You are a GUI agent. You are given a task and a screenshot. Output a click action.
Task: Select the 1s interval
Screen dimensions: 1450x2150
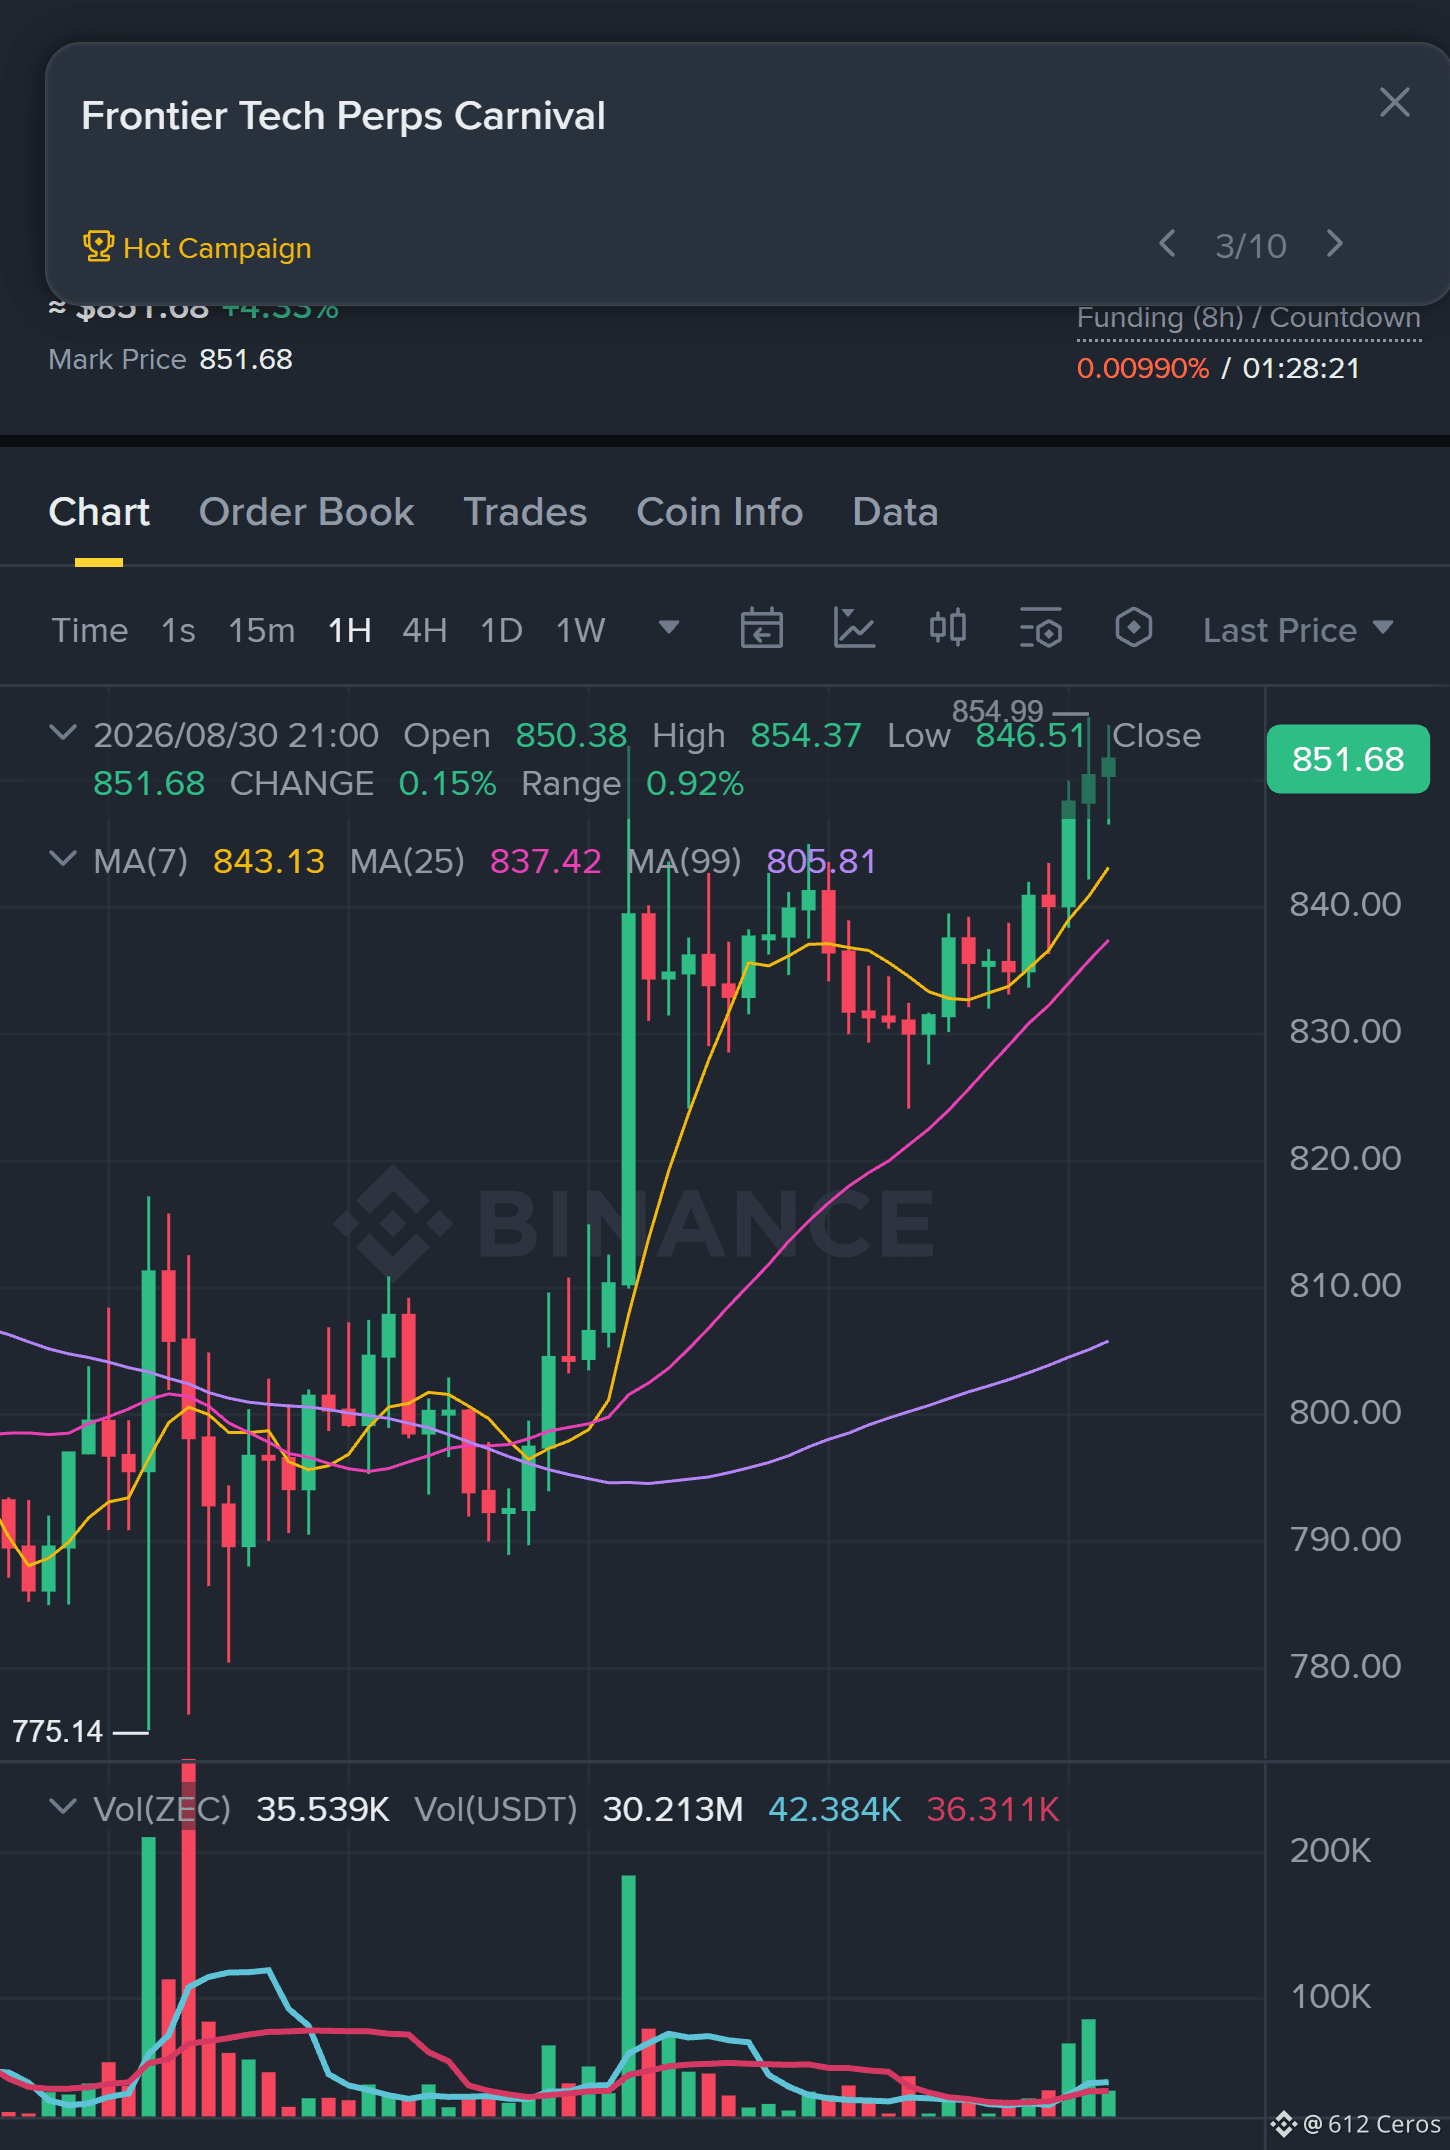click(178, 631)
